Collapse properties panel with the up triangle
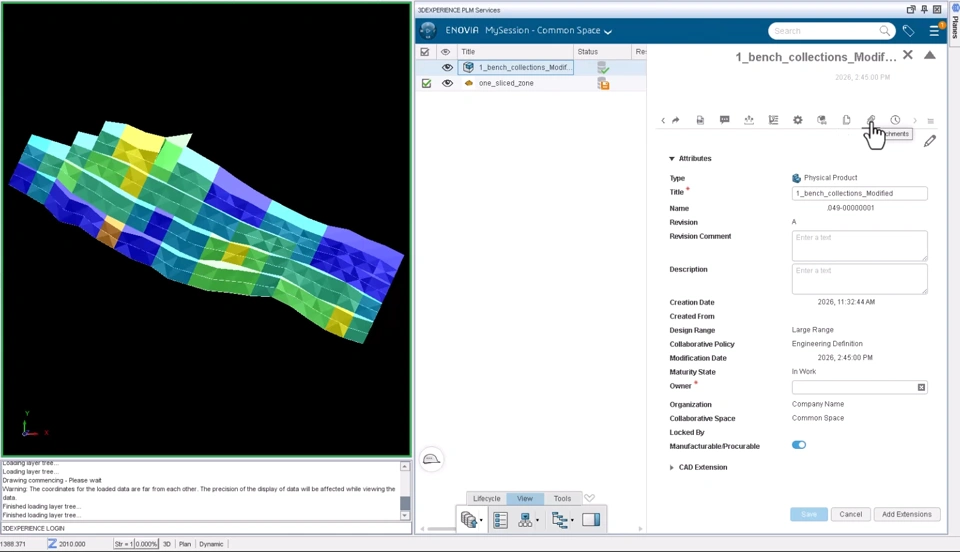This screenshot has height=552, width=960. [x=929, y=55]
